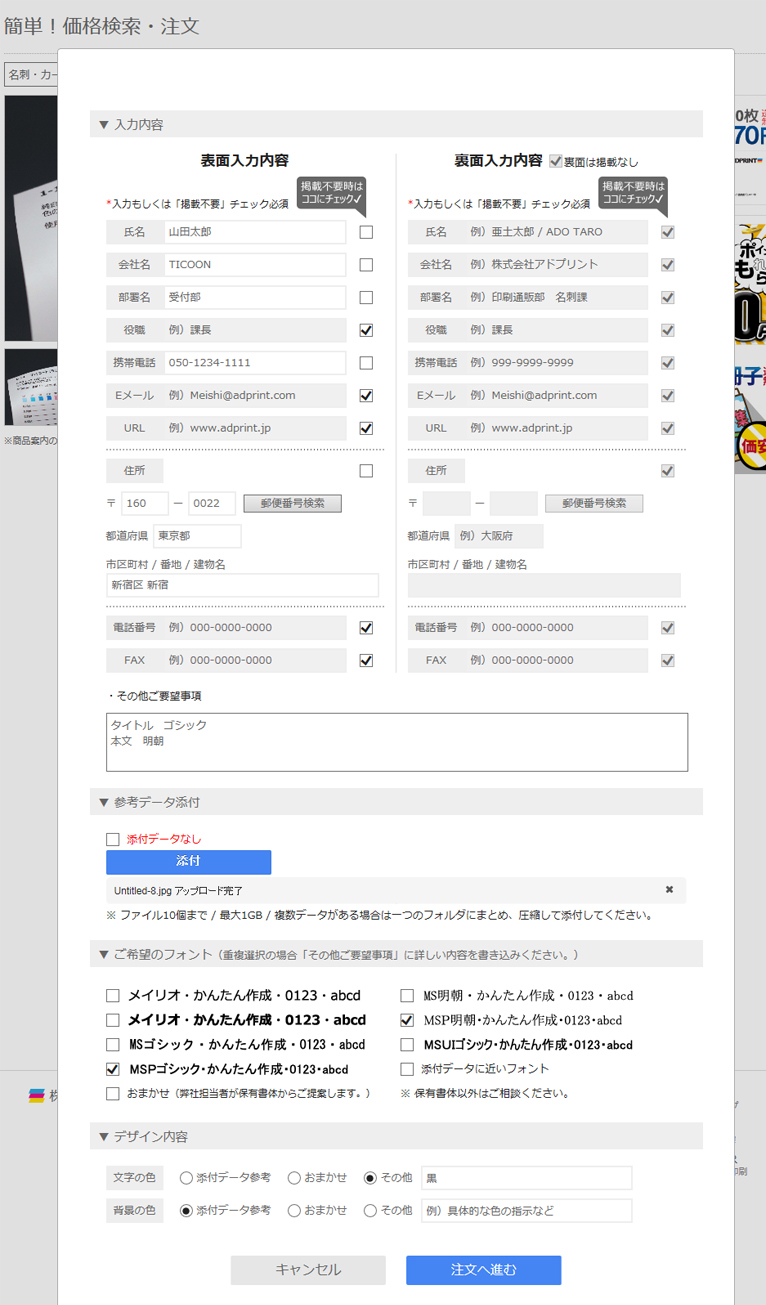Collapse the 参考データ添付 section

click(x=149, y=802)
